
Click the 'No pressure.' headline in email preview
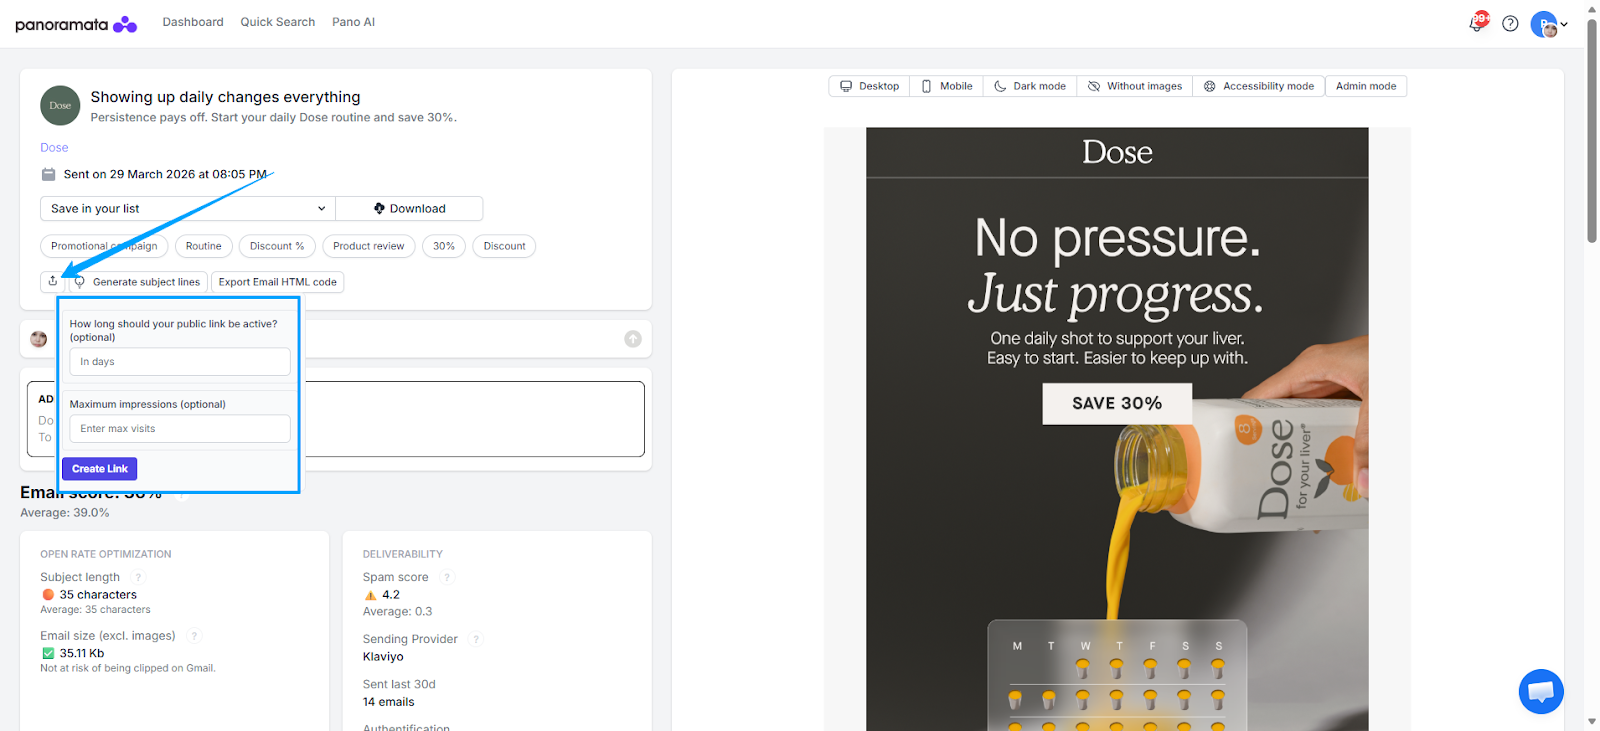pyautogui.click(x=1117, y=239)
